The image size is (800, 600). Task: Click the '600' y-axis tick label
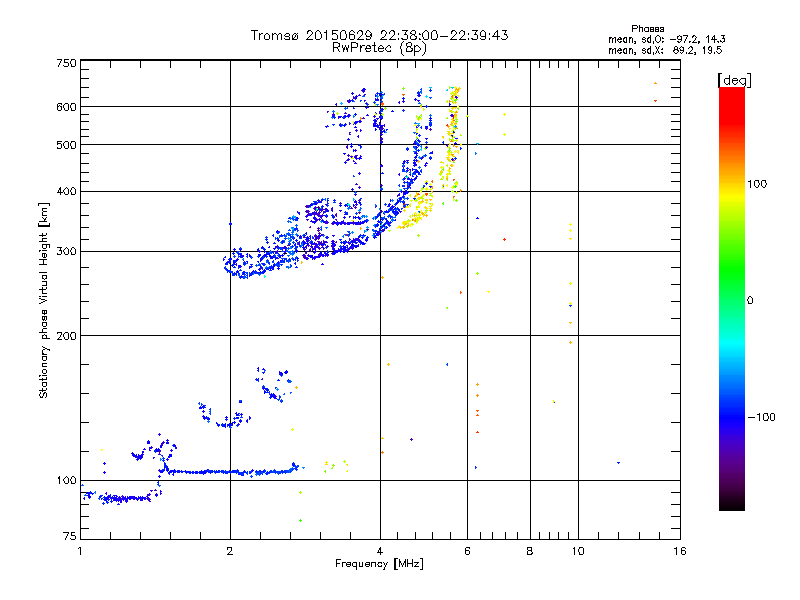pyautogui.click(x=66, y=107)
